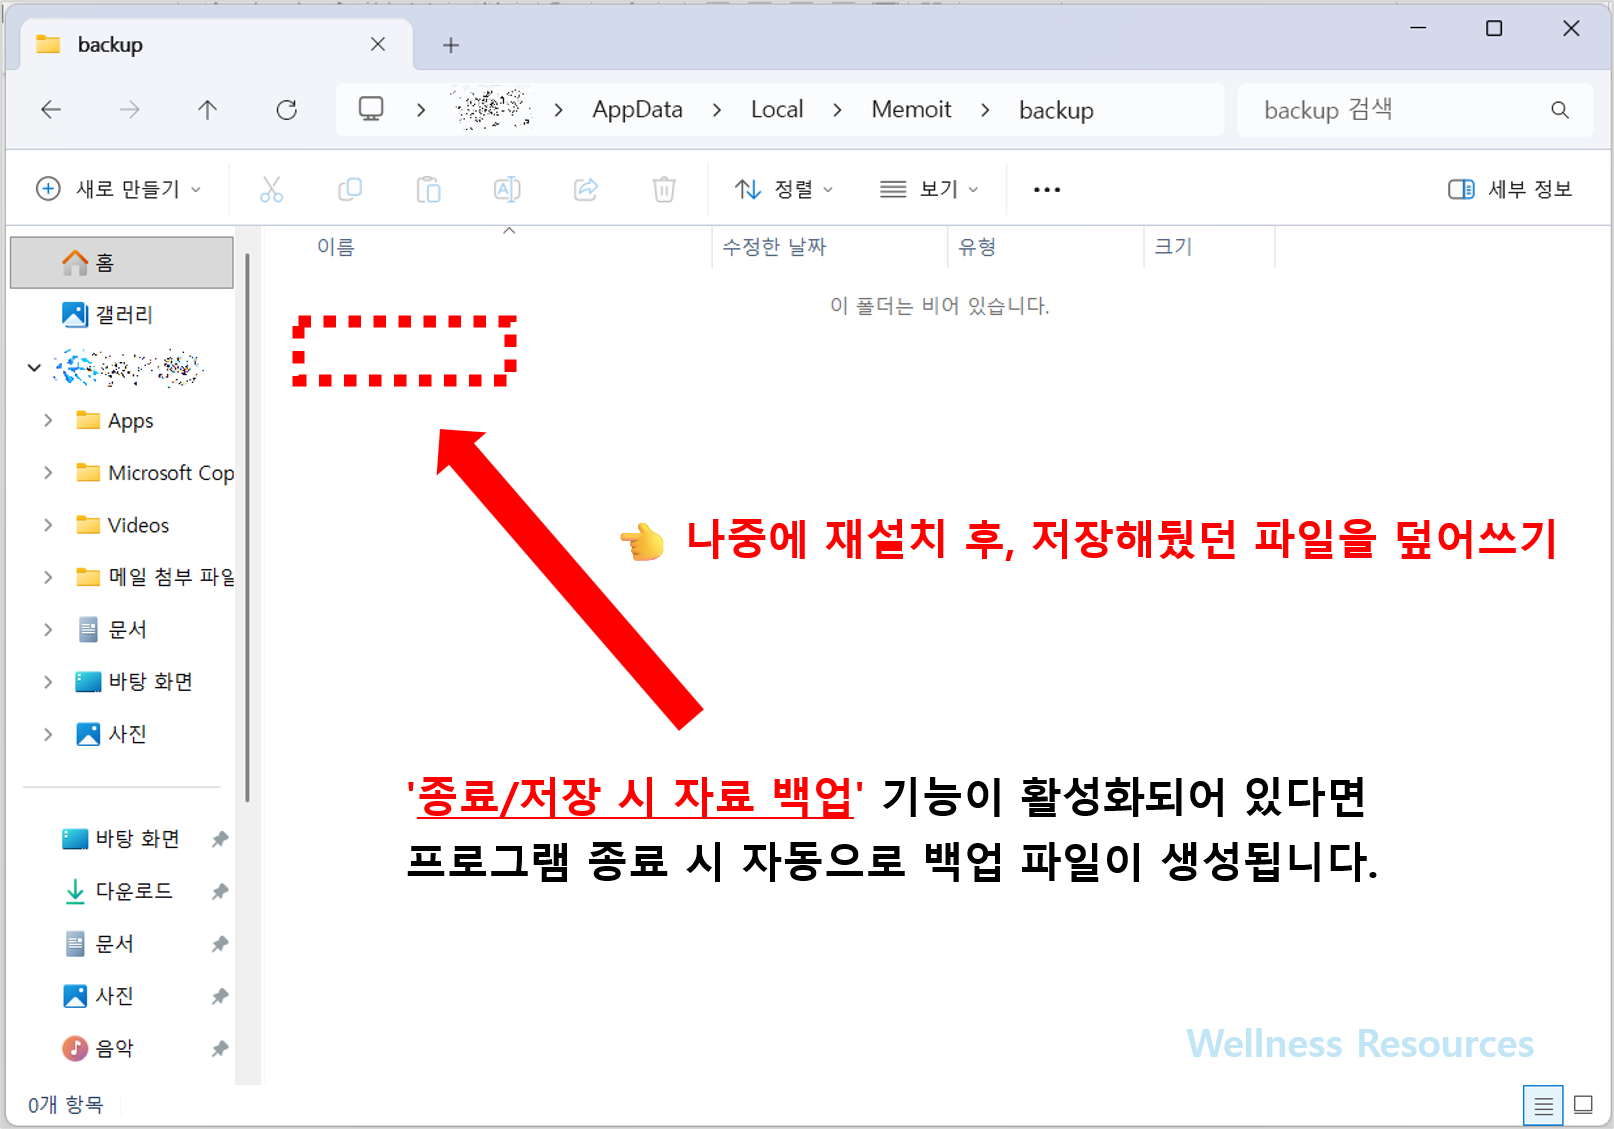The height and width of the screenshot is (1129, 1614).
Task: Click the PC monitor icon in address bar
Action: [371, 109]
